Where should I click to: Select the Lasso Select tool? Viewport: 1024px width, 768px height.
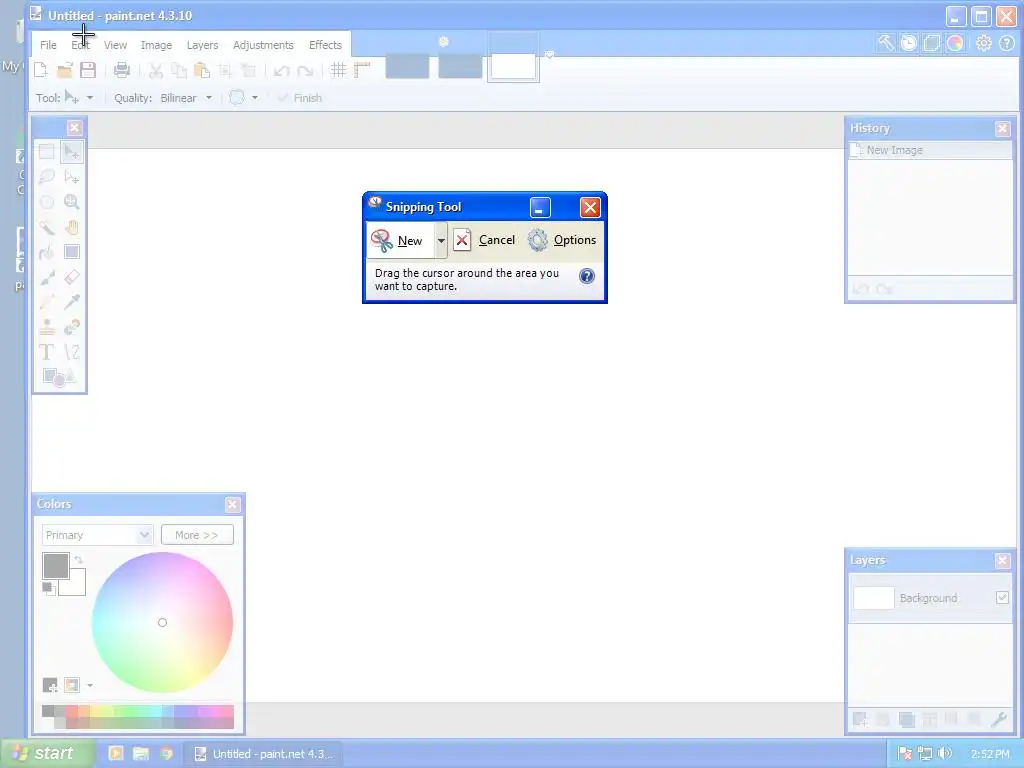click(46, 176)
